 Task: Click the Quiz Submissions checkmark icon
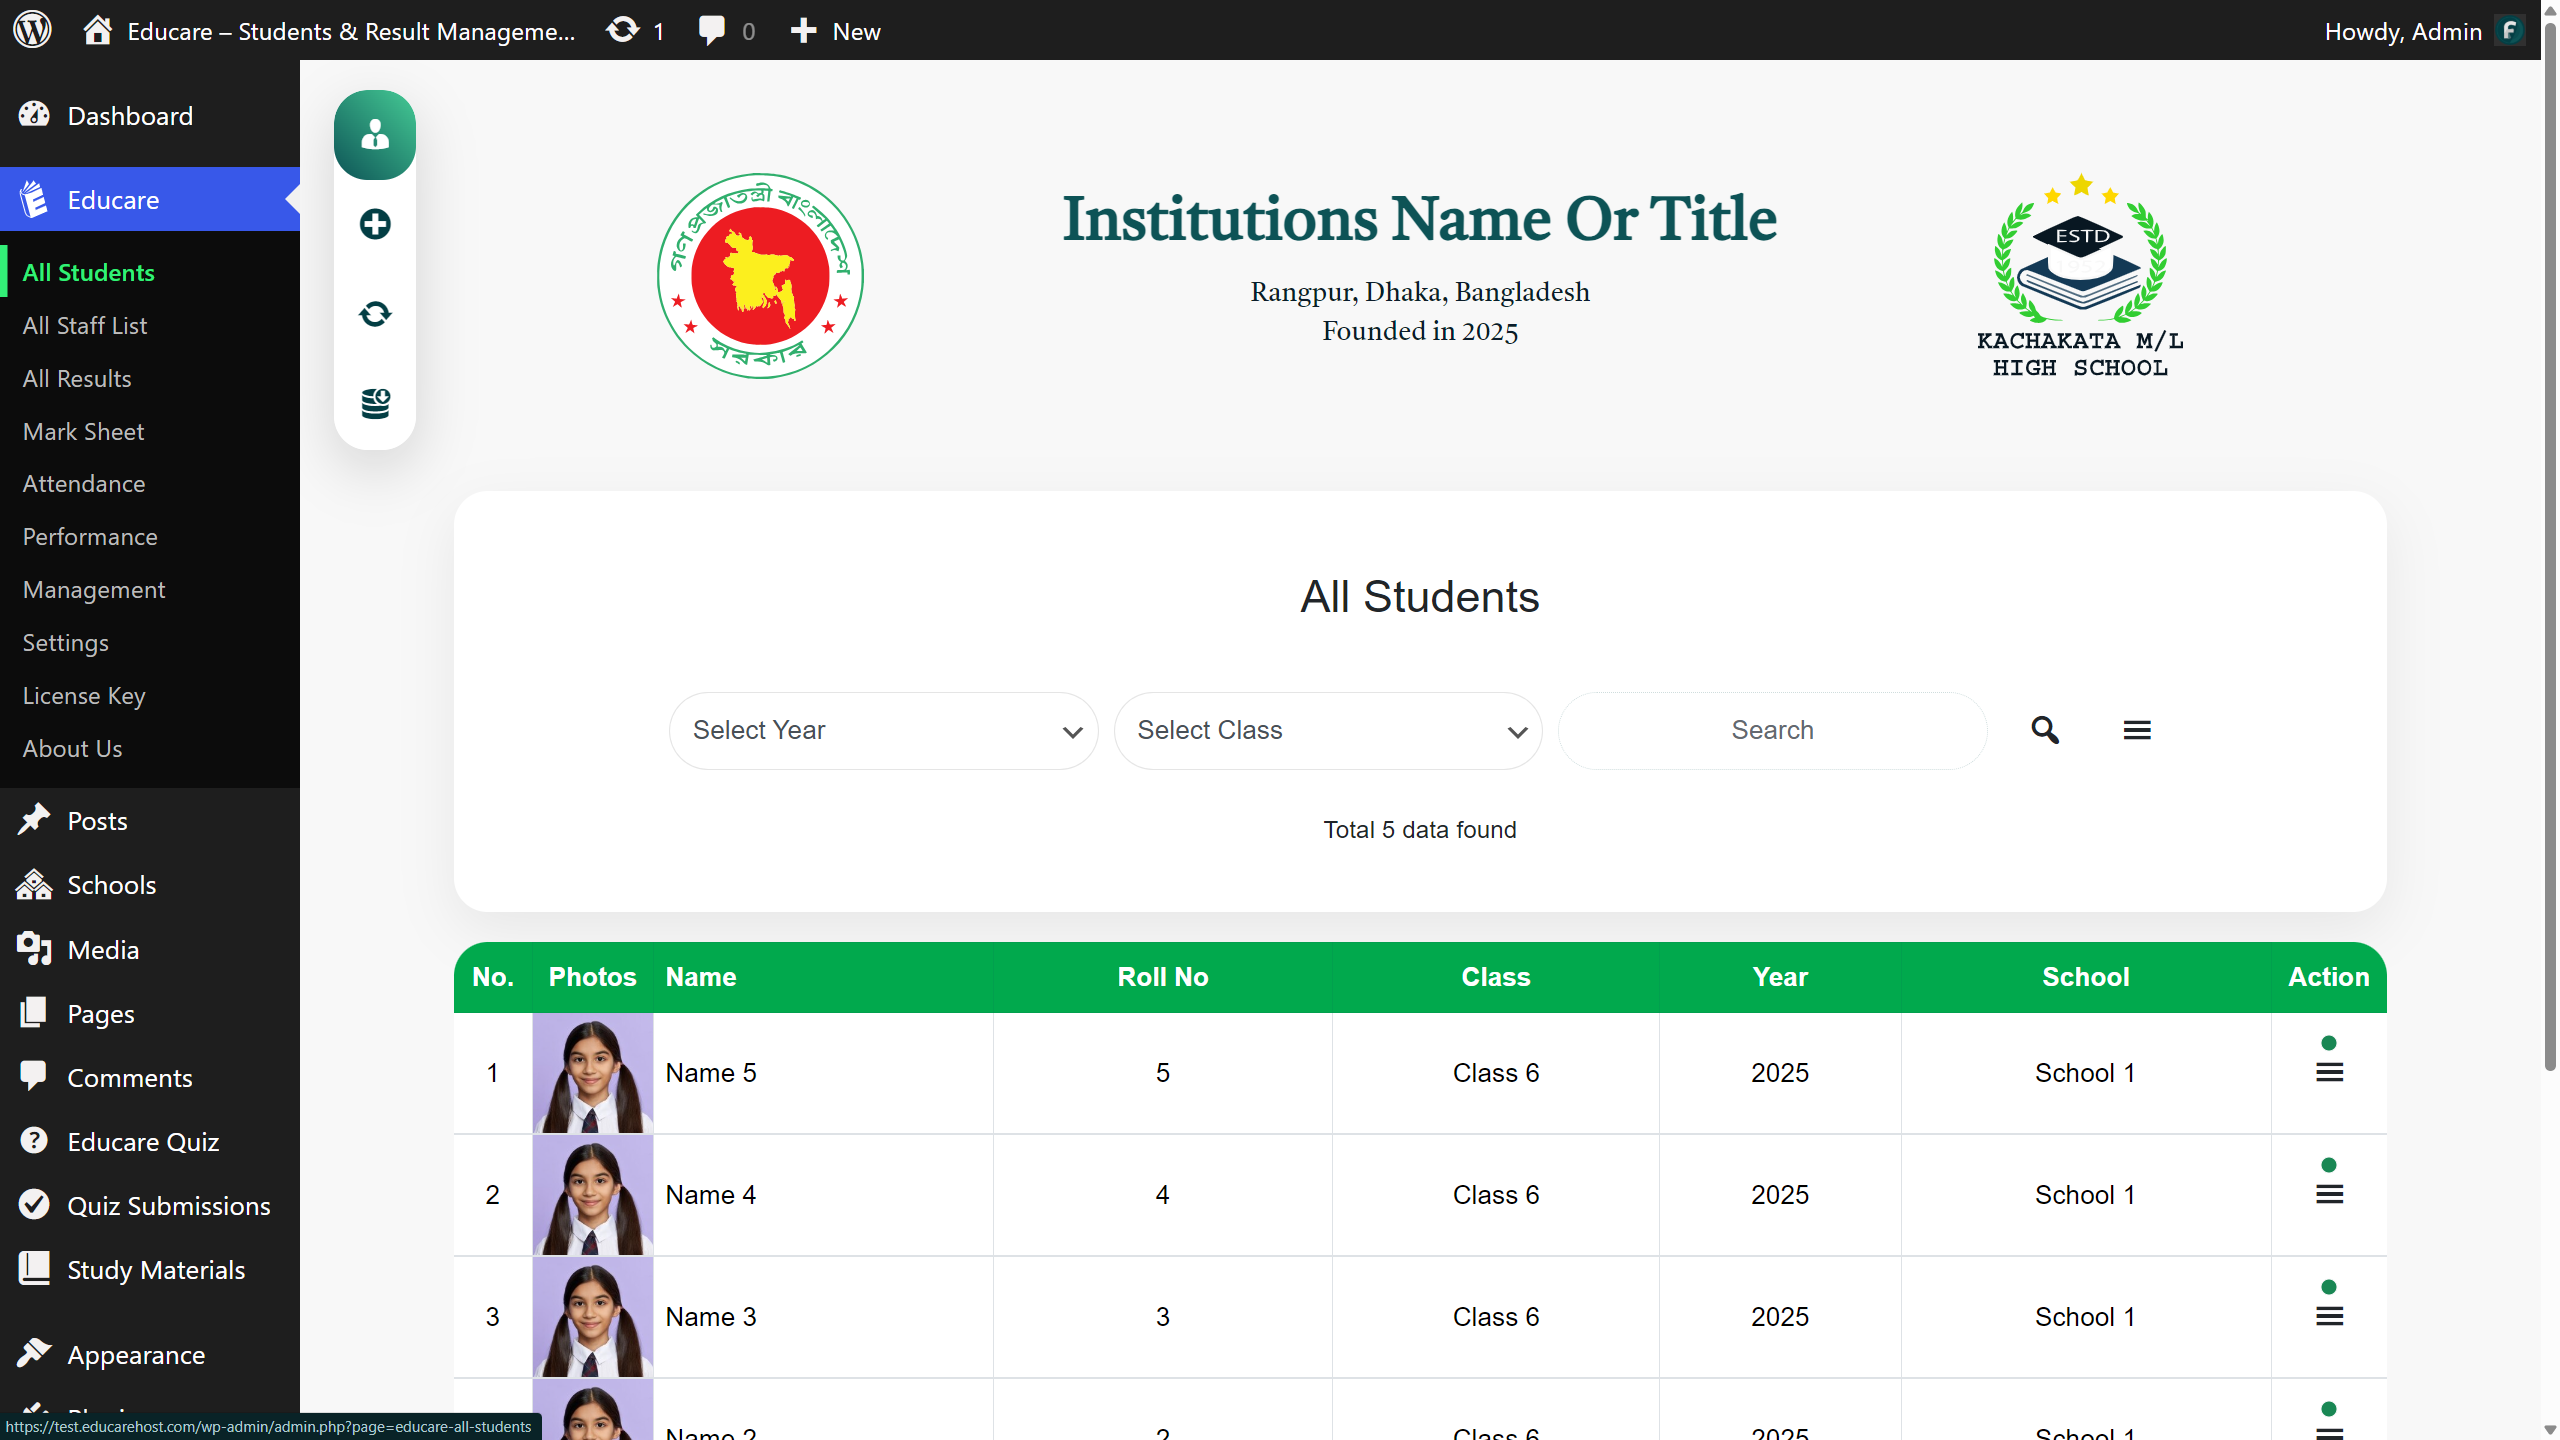click(x=34, y=1204)
